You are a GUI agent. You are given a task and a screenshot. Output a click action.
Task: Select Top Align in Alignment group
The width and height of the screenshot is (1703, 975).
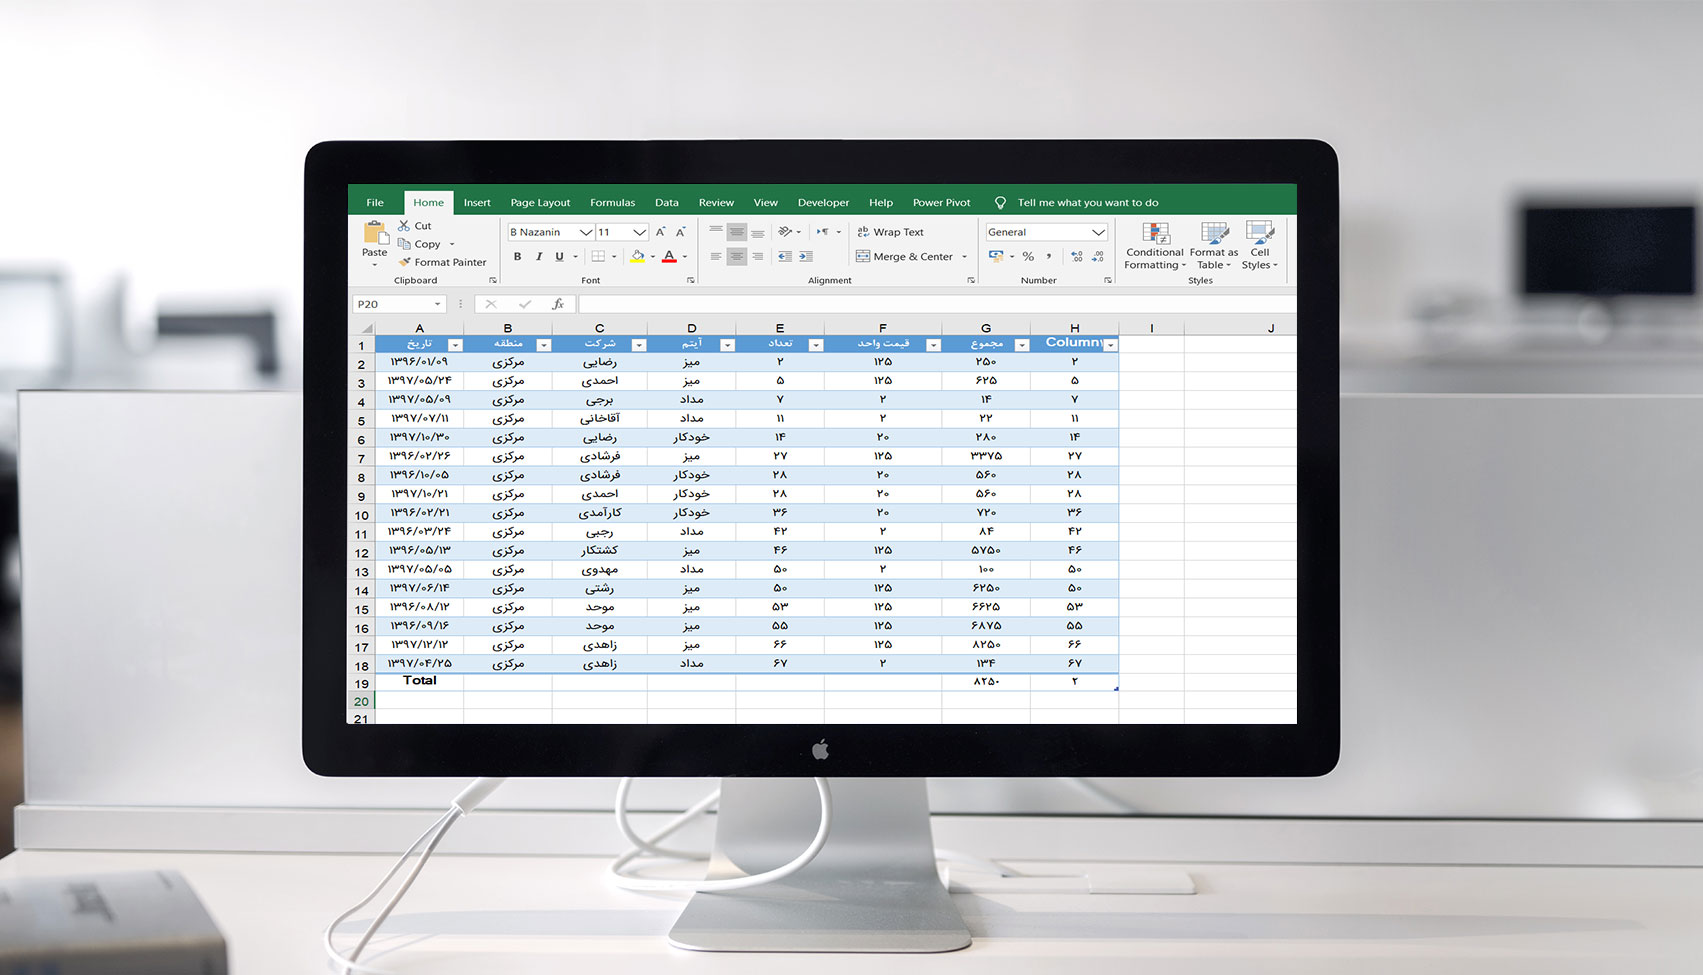[x=715, y=231]
